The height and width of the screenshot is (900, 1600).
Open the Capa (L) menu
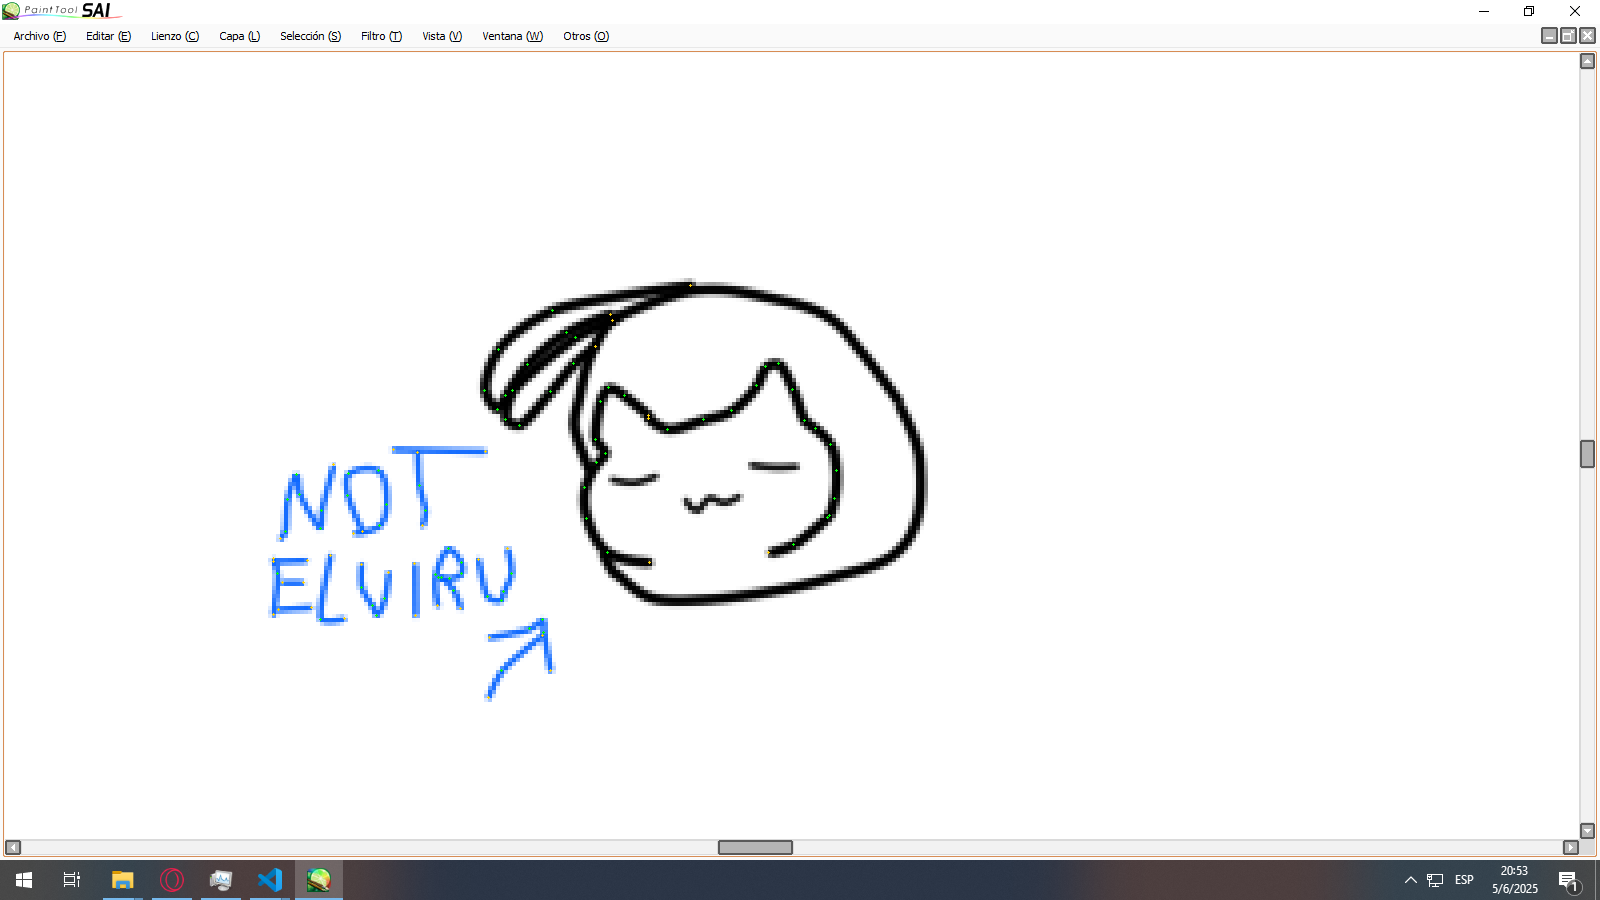click(x=240, y=36)
